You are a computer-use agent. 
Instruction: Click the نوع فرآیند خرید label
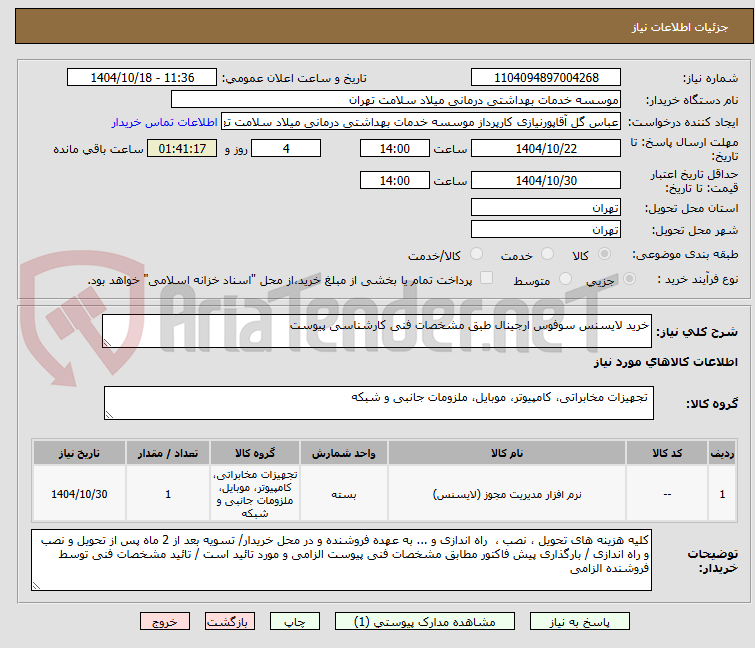click(698, 279)
